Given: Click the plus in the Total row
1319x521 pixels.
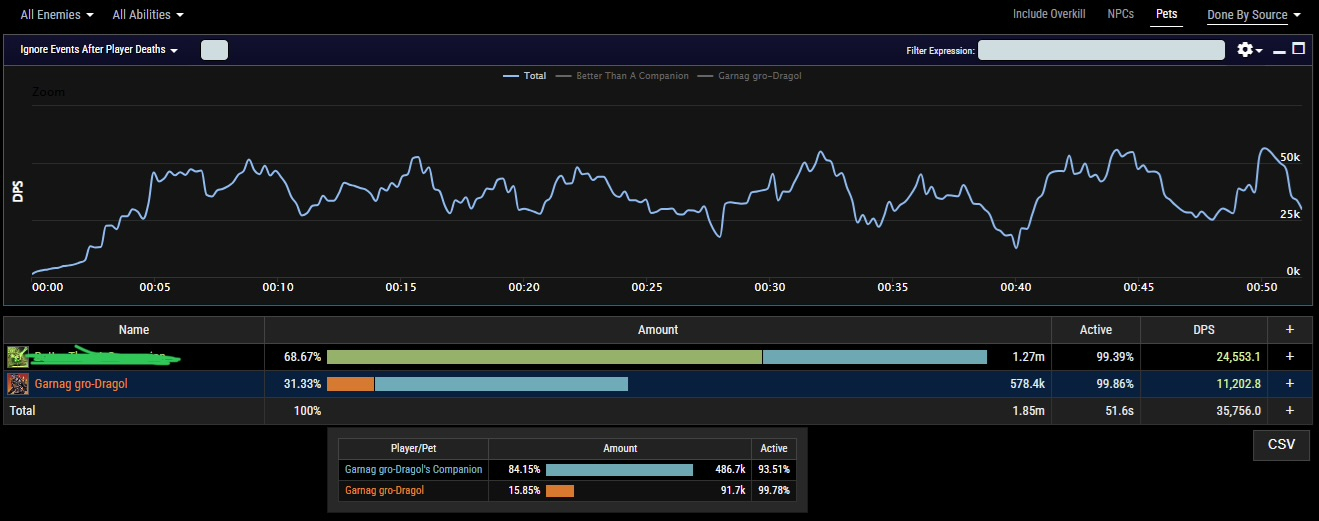Looking at the screenshot, I should pyautogui.click(x=1290, y=411).
